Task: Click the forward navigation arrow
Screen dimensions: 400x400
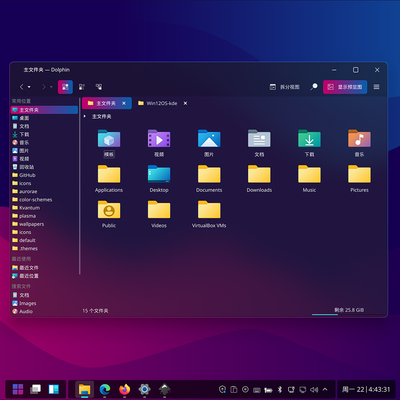Action: [x=43, y=87]
